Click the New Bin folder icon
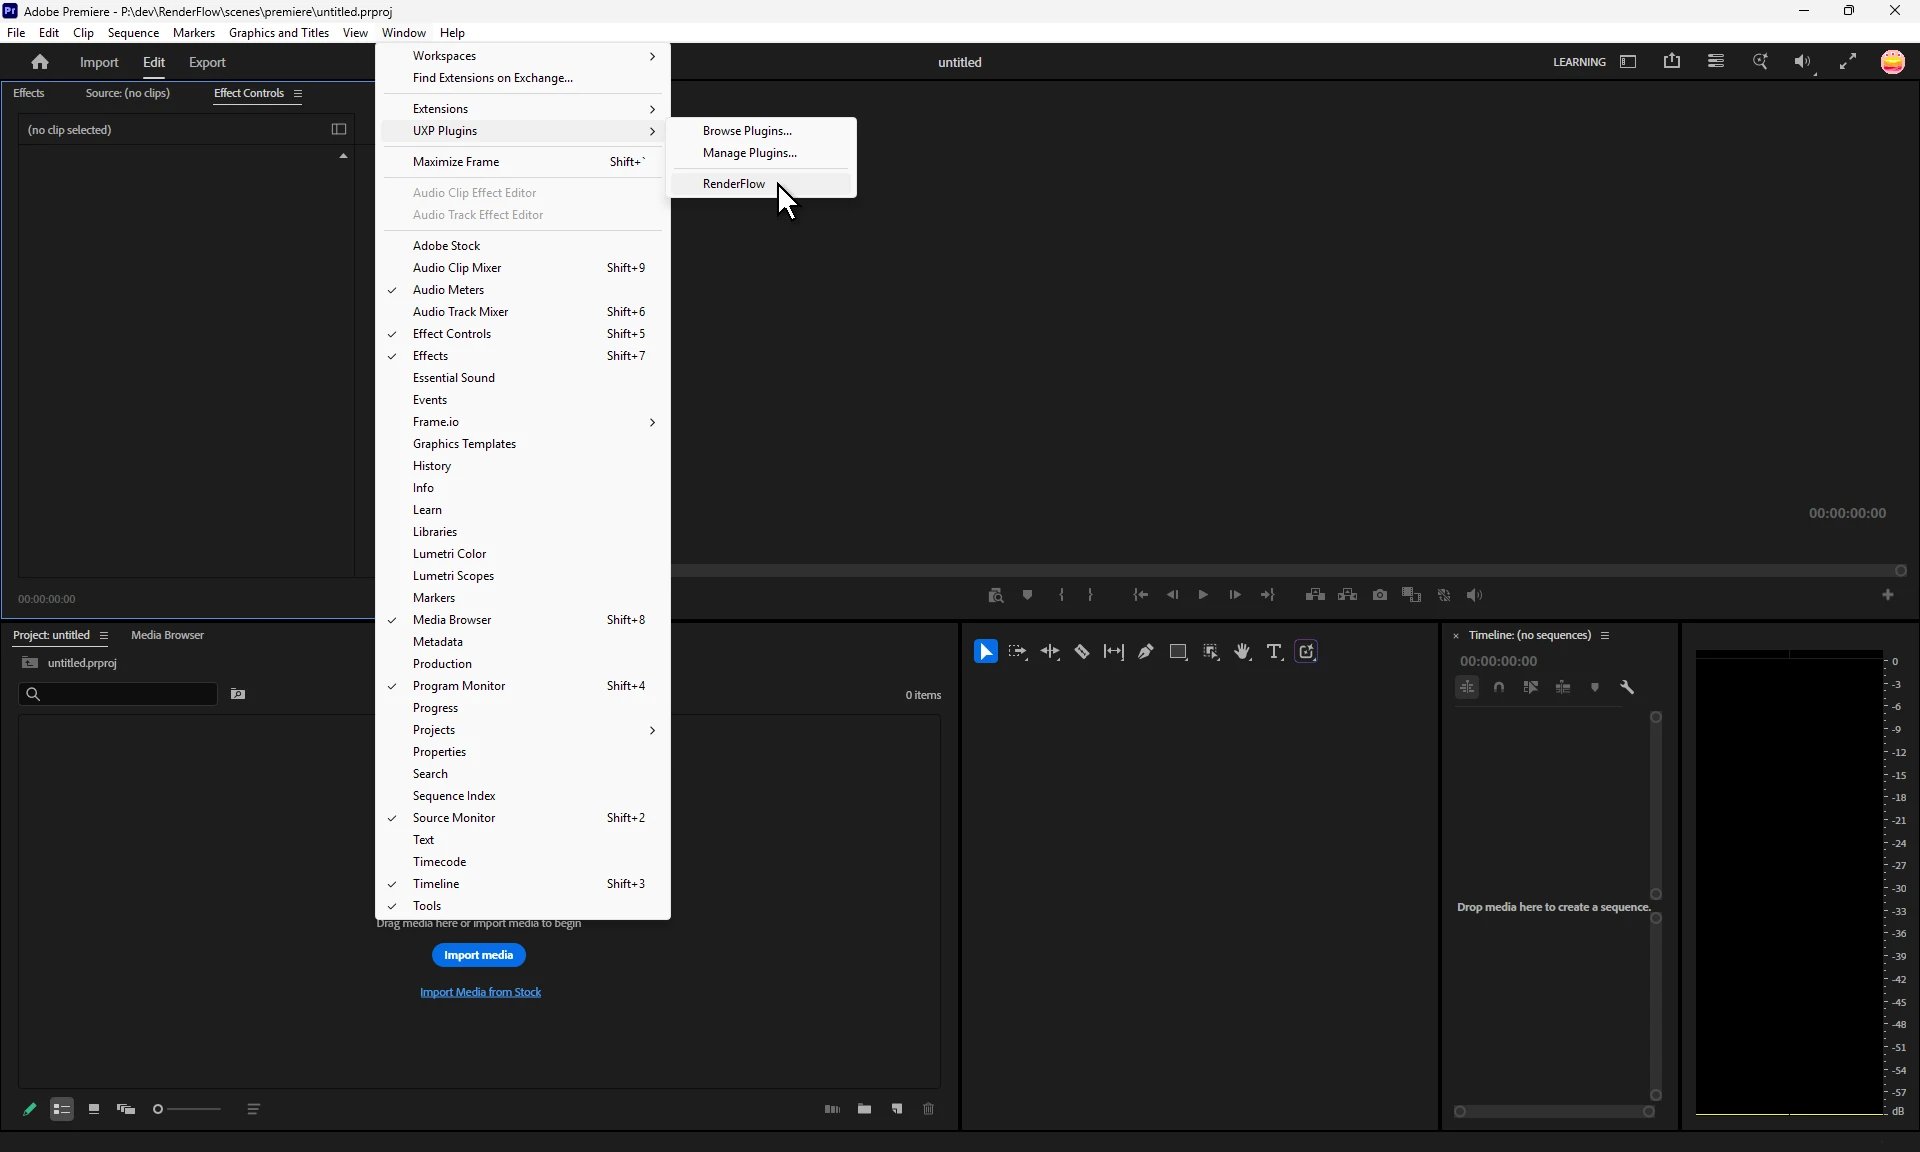Image resolution: width=1920 pixels, height=1152 pixels. pos(865,1109)
